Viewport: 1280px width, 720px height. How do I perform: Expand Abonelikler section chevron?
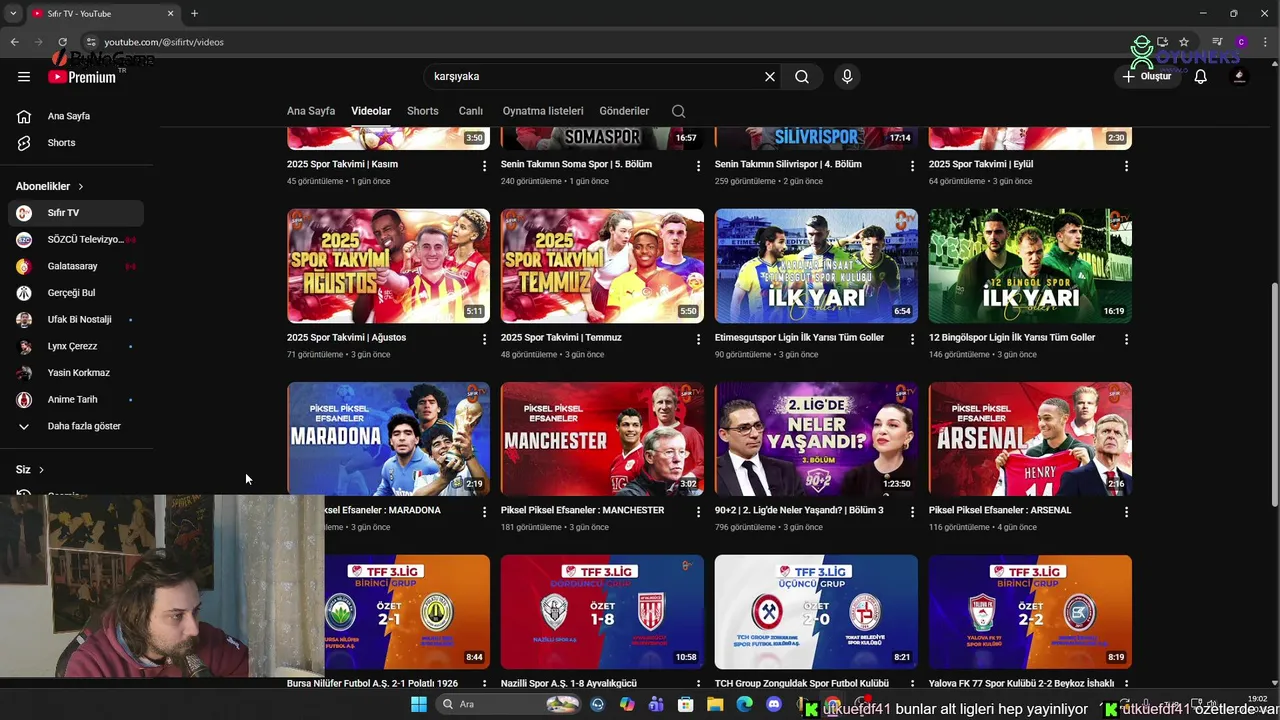click(x=81, y=187)
